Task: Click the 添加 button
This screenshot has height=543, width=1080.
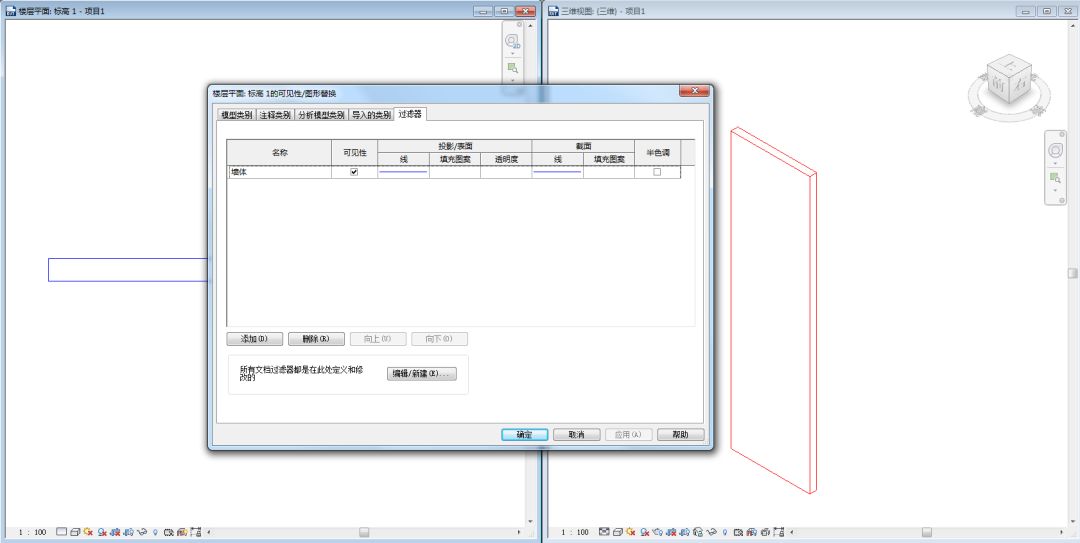Action: (x=255, y=339)
